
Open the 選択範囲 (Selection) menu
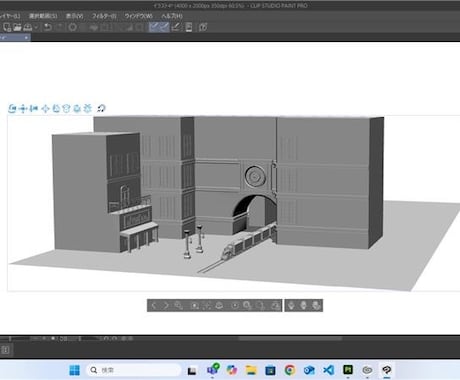(43, 16)
